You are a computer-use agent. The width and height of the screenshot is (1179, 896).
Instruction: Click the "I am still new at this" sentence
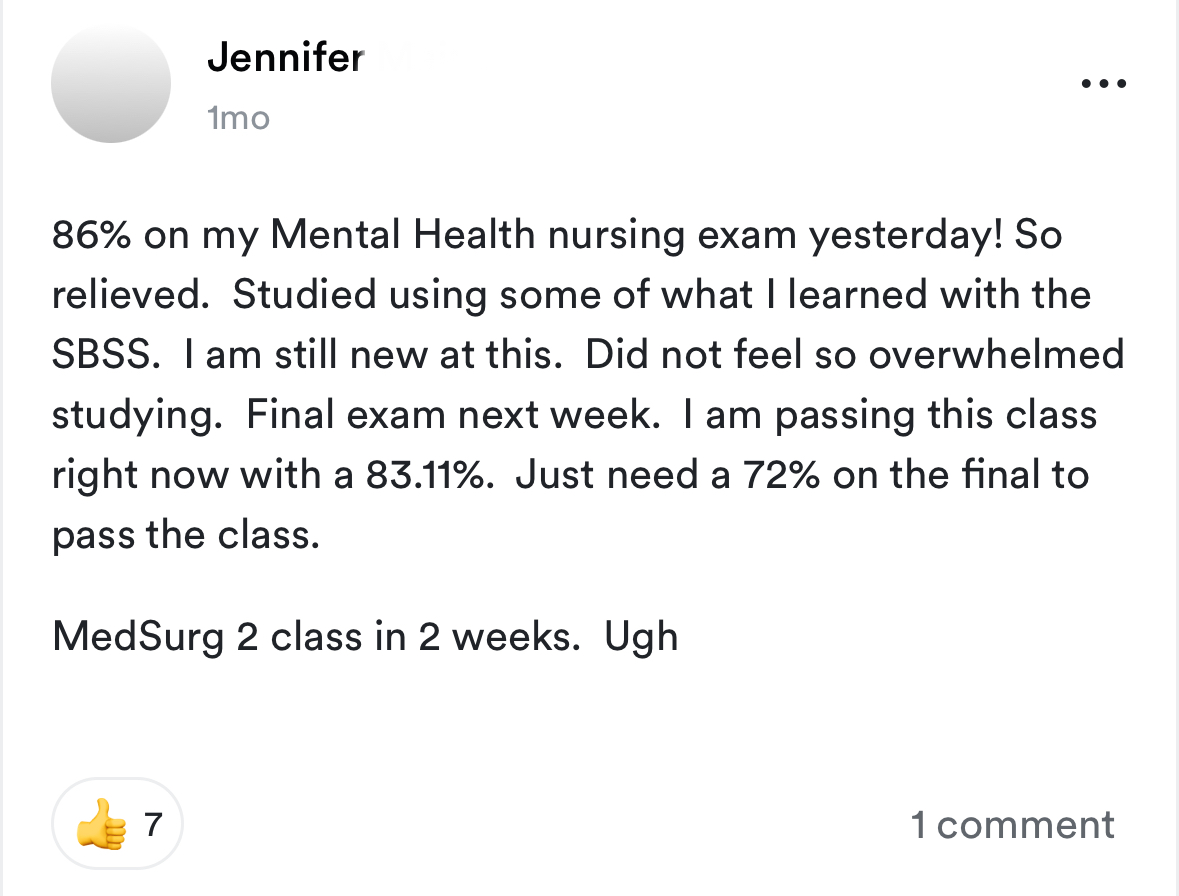coord(368,355)
